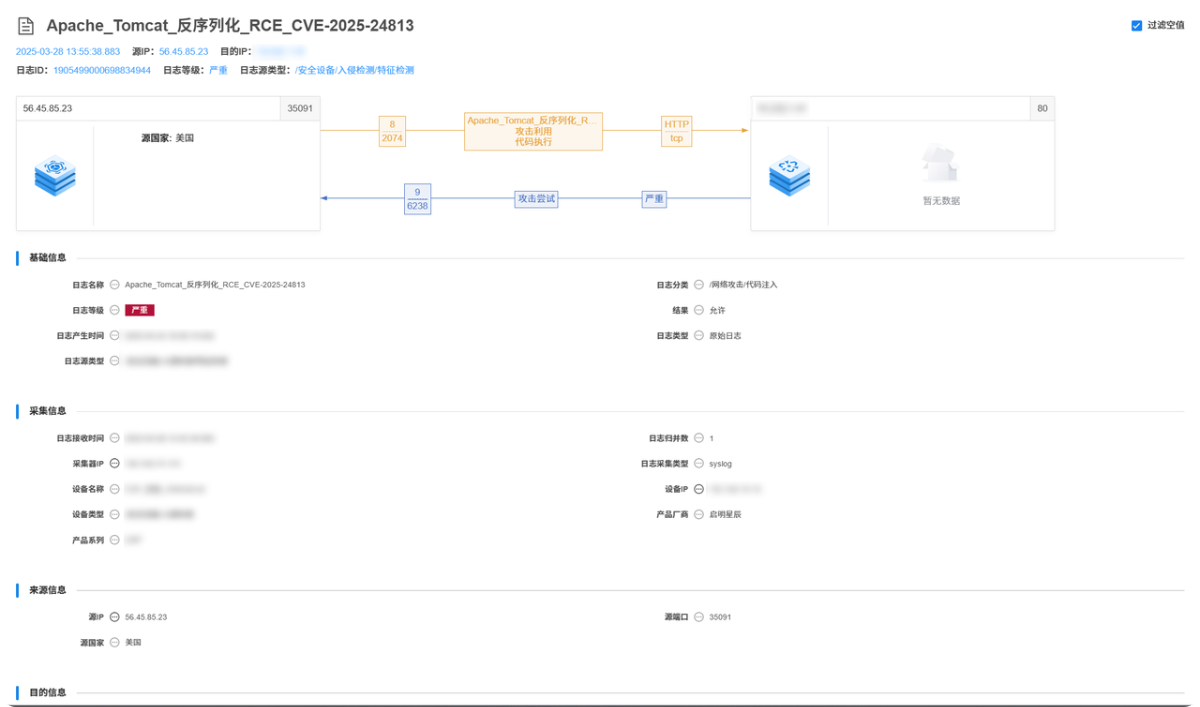Click the orange Apache_Tomcat attack label in flow diagram
1200x707 pixels.
pos(533,131)
